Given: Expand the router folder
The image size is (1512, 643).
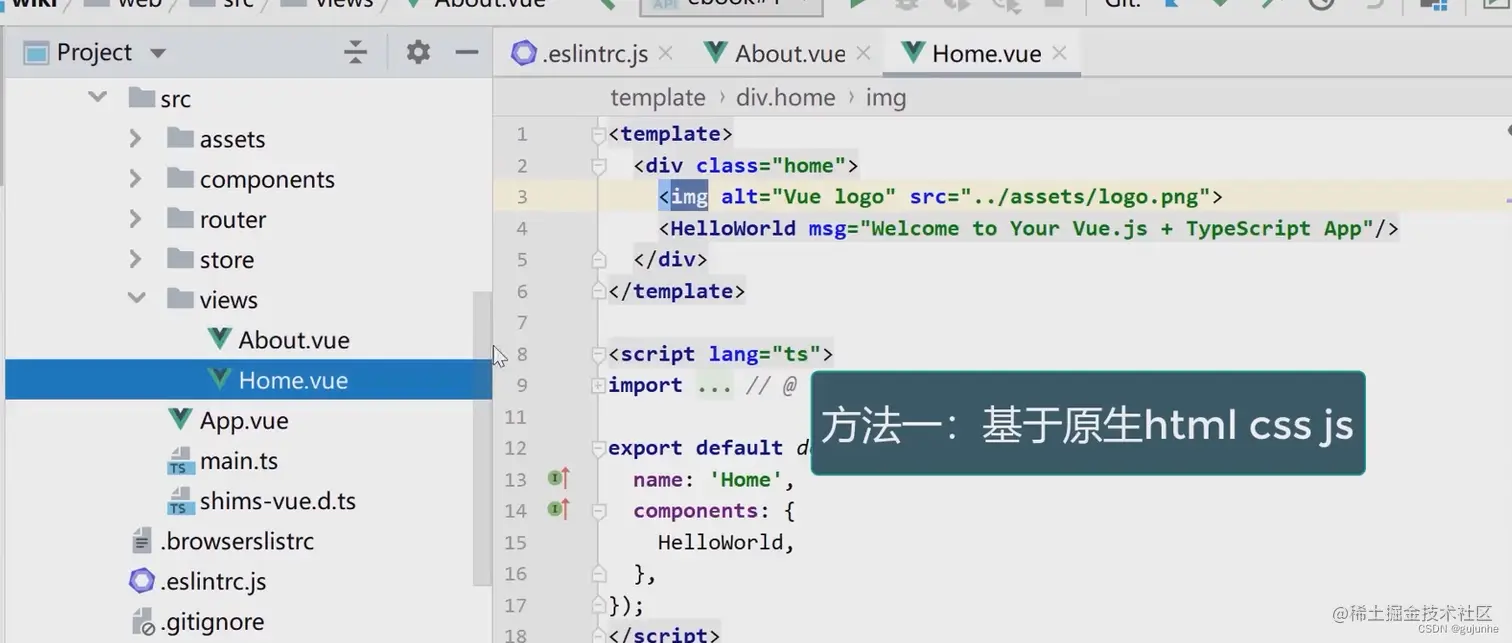Looking at the screenshot, I should 135,218.
